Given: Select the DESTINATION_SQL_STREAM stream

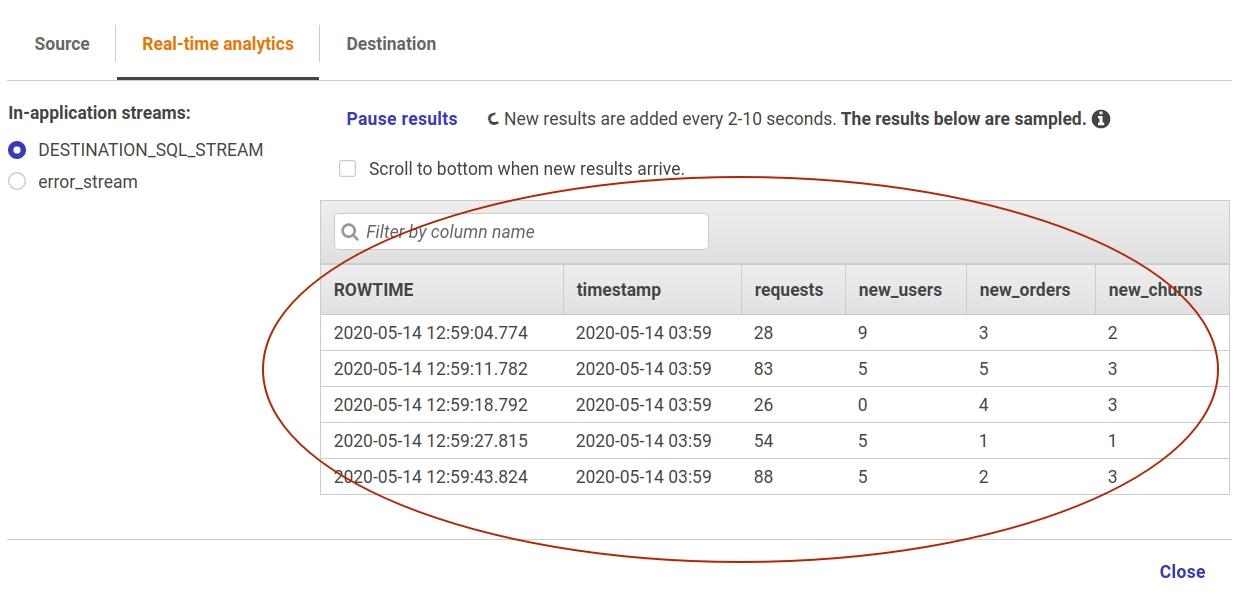Looking at the screenshot, I should tap(14, 150).
